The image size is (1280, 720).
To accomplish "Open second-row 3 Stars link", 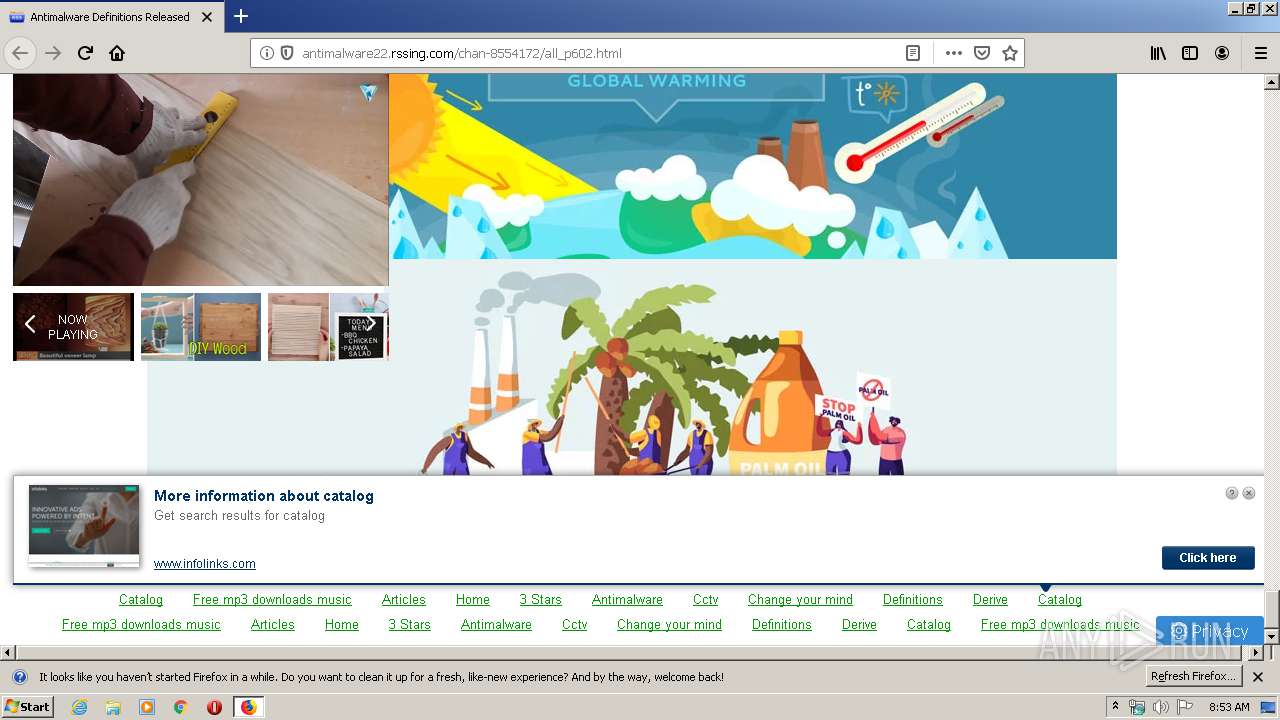I will coord(410,625).
